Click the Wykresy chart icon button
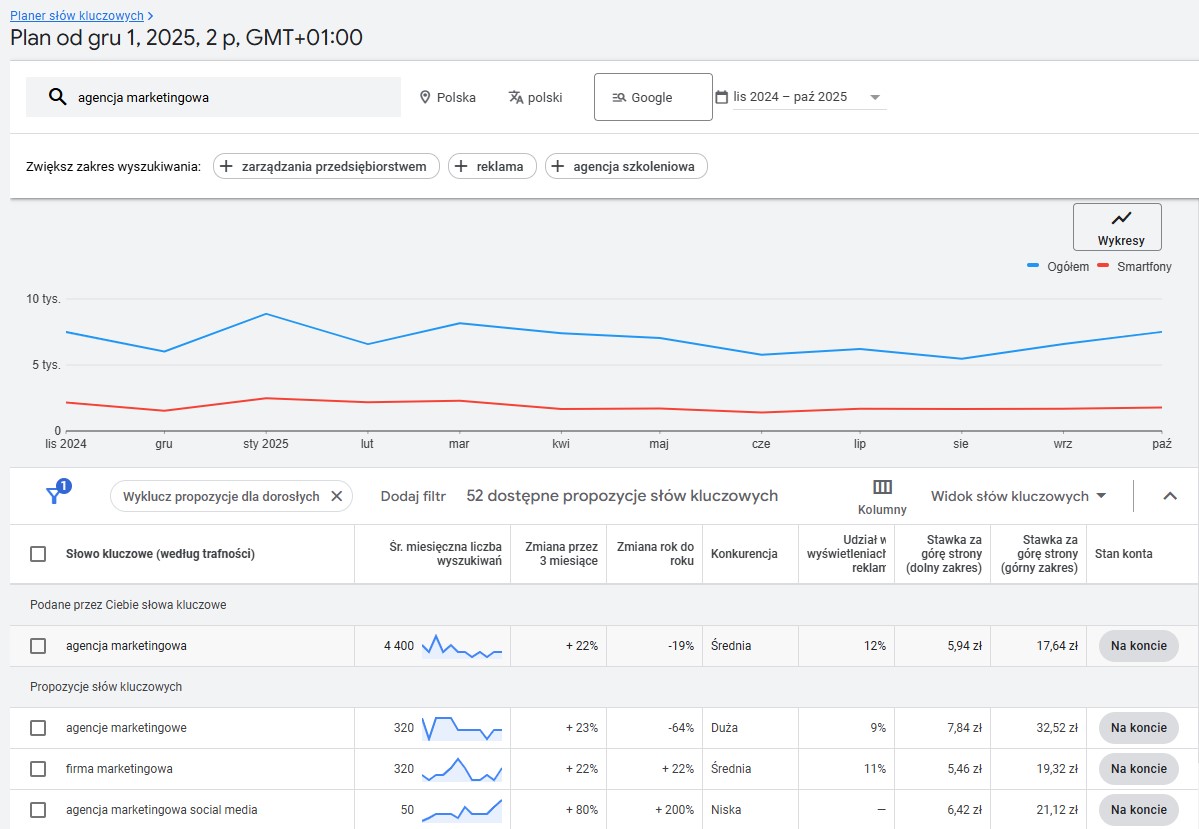This screenshot has width=1199, height=829. (x=1120, y=218)
